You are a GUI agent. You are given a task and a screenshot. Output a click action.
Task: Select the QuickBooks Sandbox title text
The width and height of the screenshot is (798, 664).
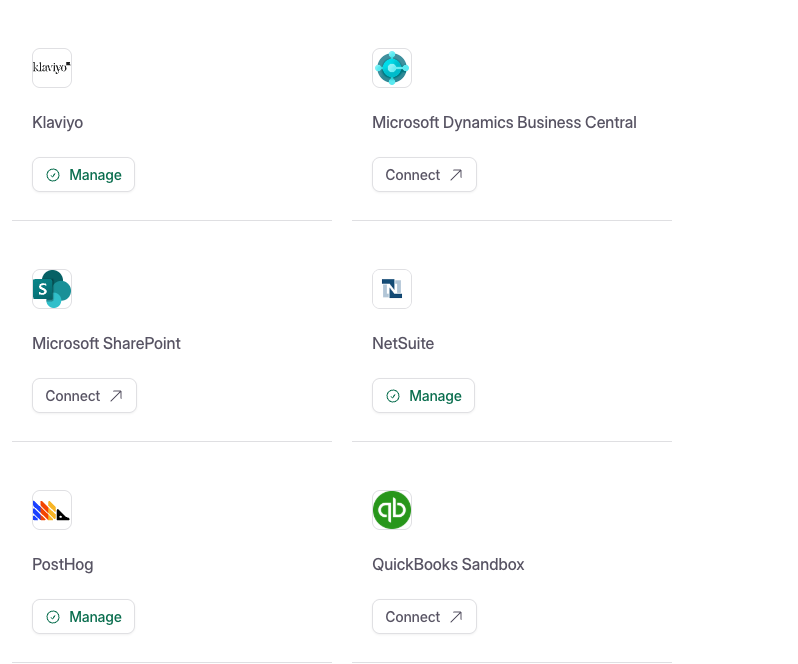[x=448, y=564]
